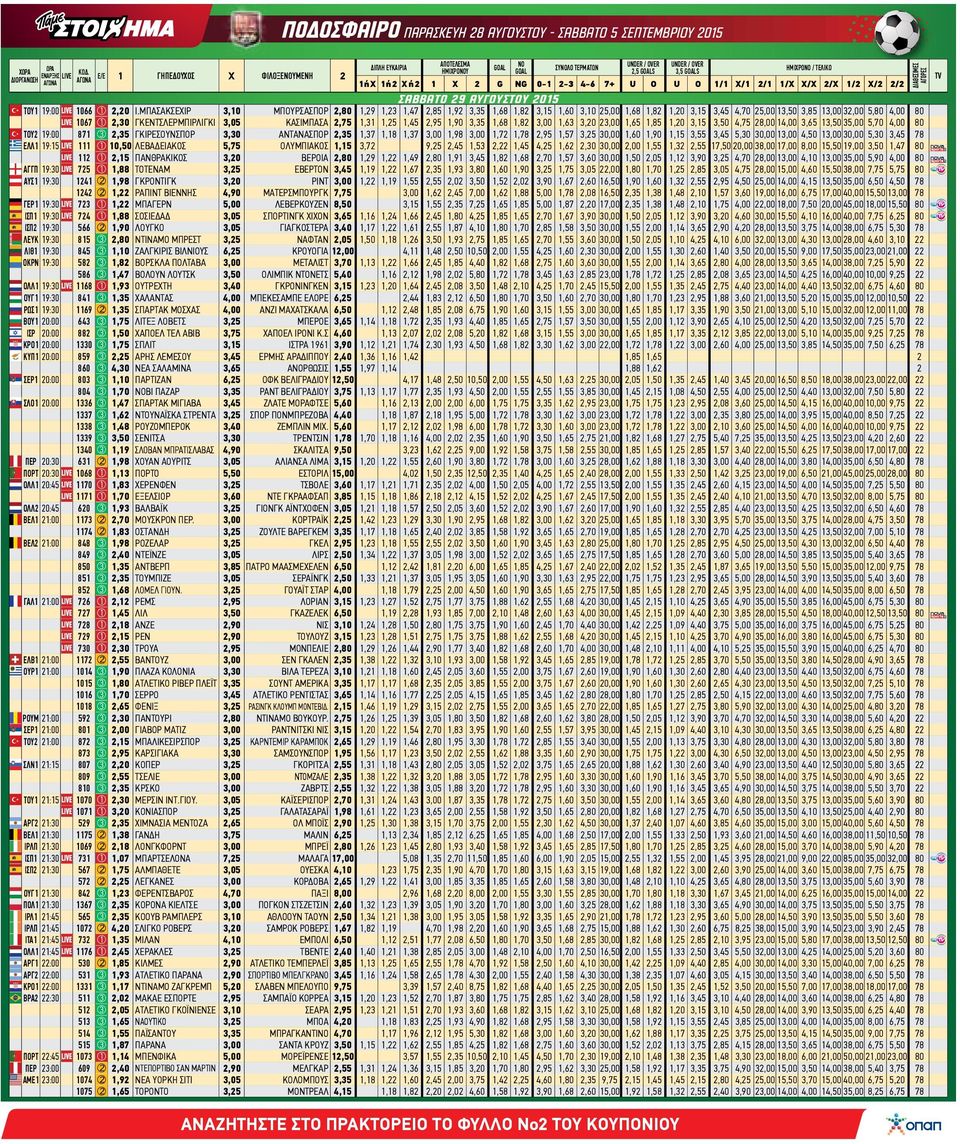Click the home team ΤΟΤΕΝΑΜ
The image size is (960, 1144).
point(151,169)
